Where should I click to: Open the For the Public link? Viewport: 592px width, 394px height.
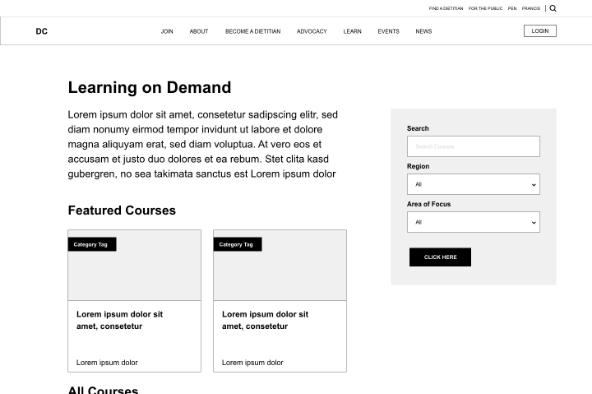click(x=486, y=8)
